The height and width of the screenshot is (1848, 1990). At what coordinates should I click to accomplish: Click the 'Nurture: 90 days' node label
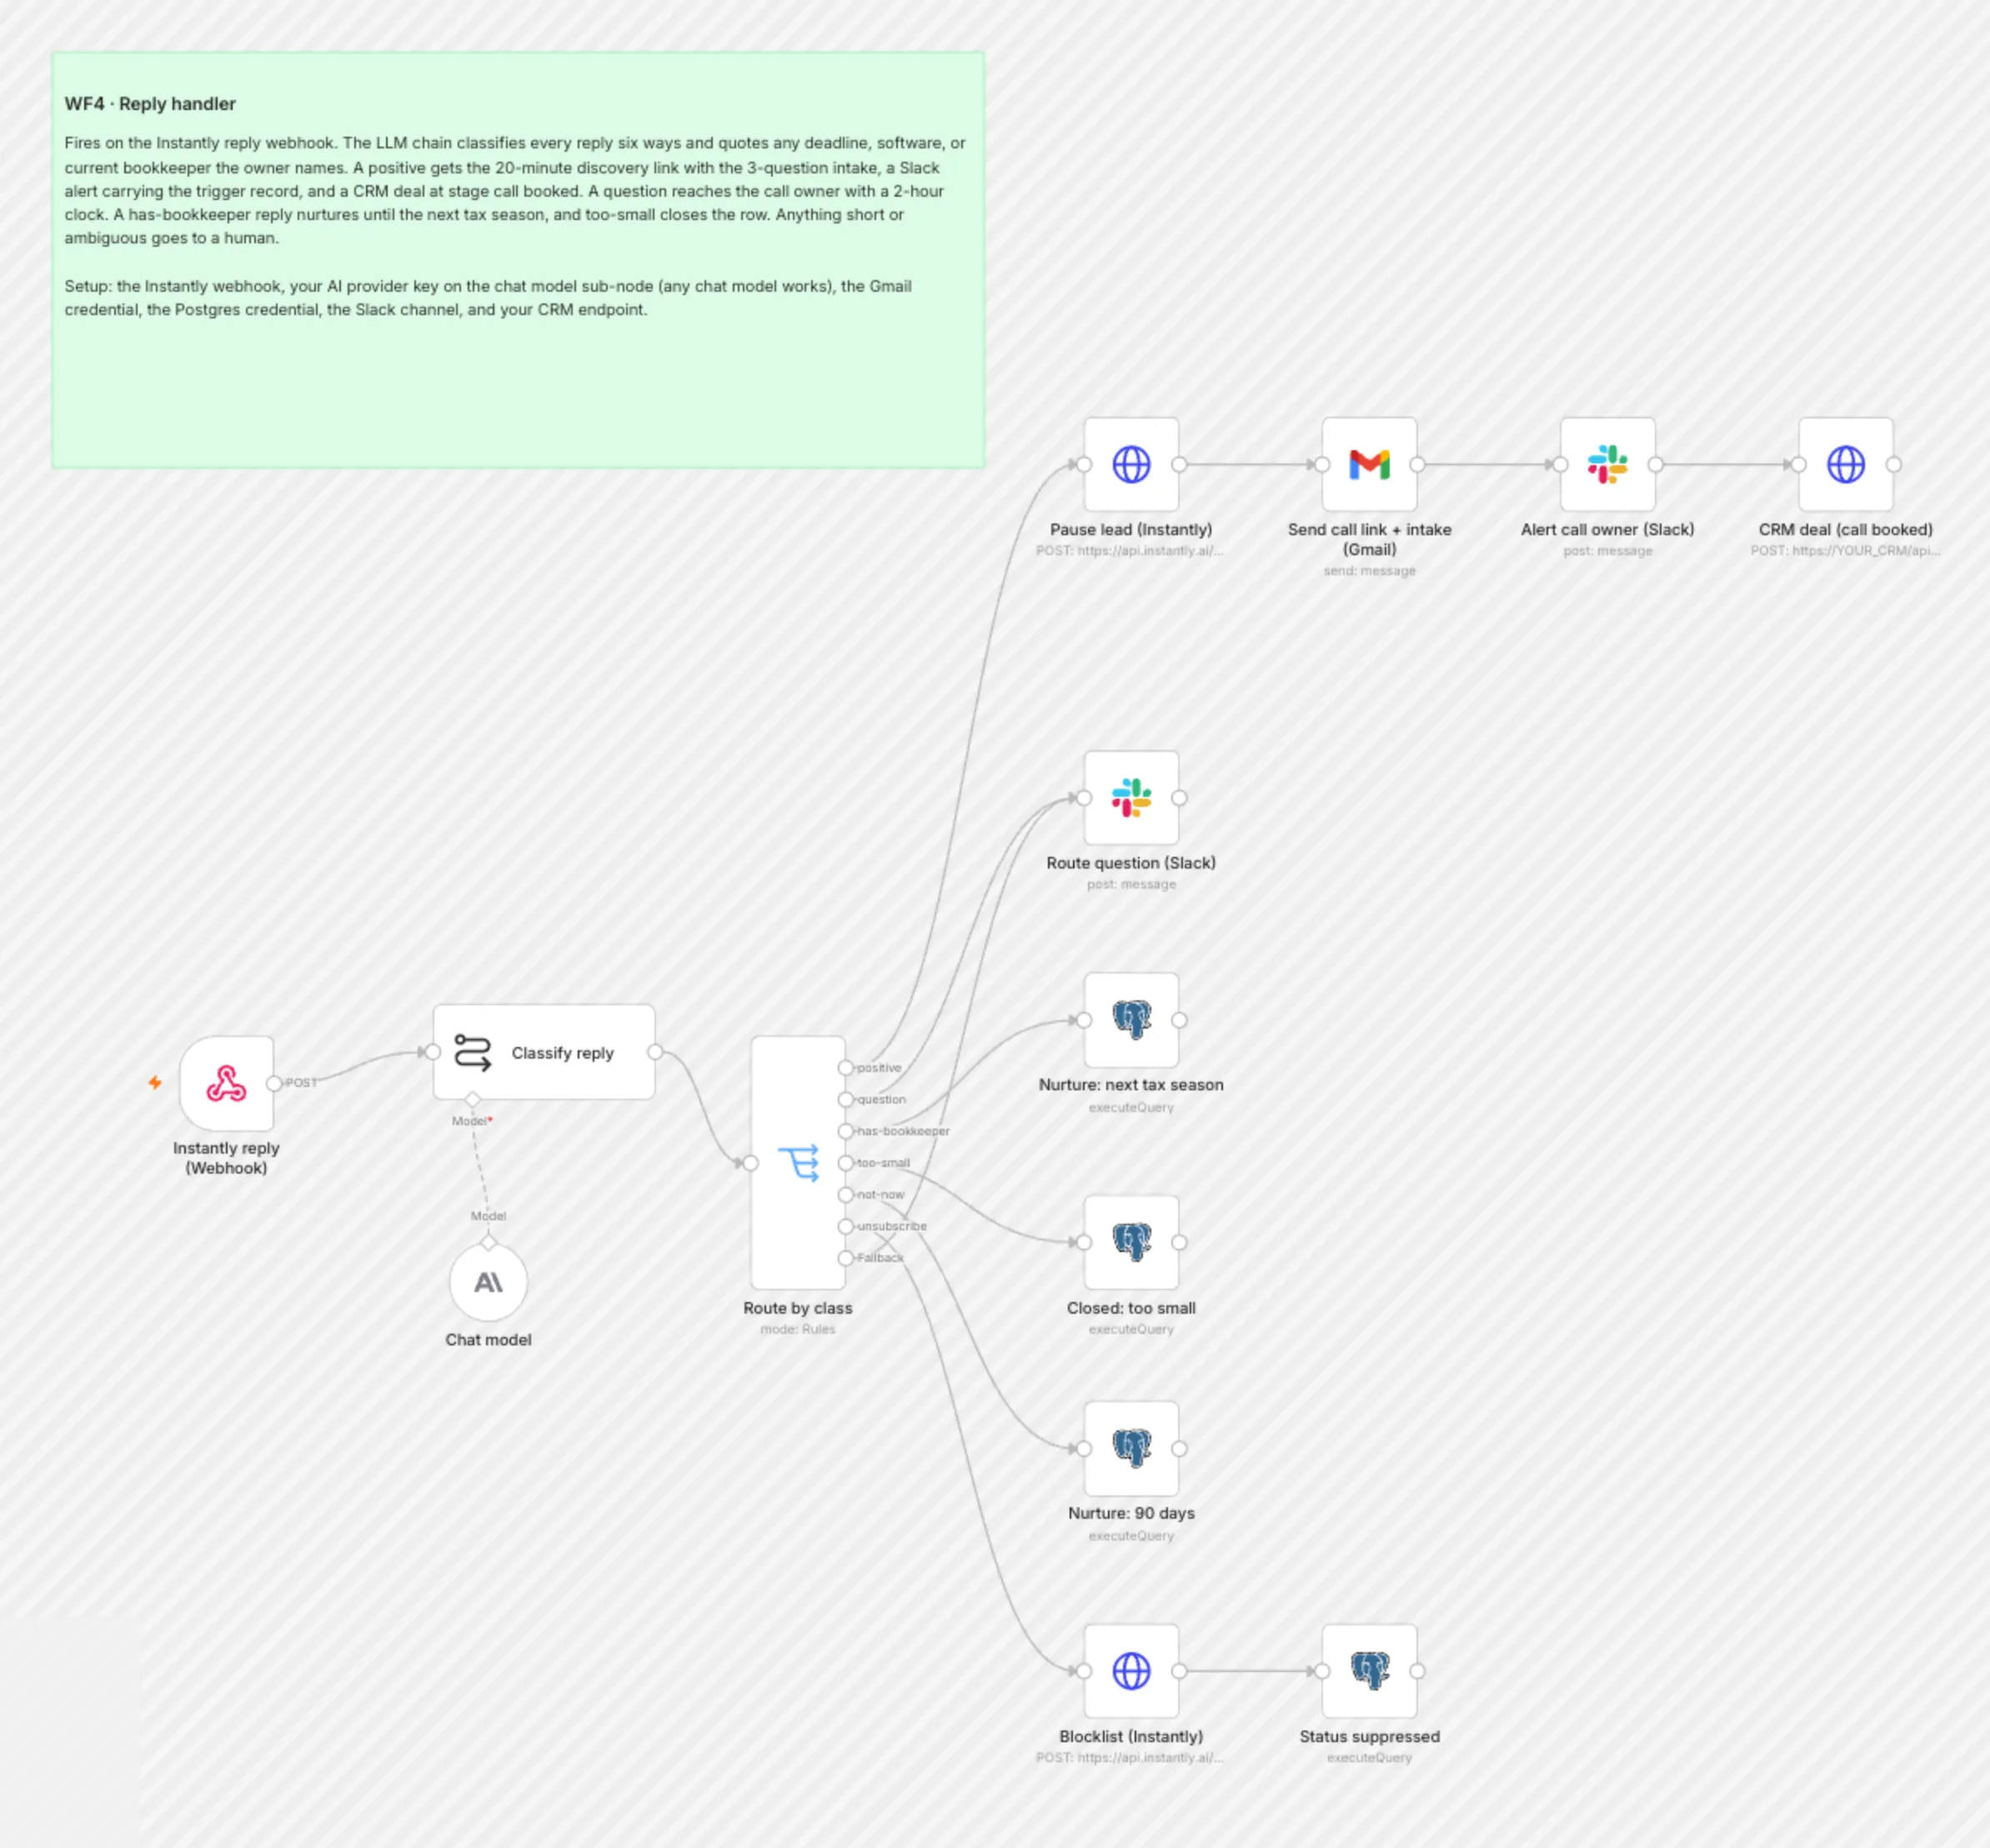pyautogui.click(x=1131, y=1513)
